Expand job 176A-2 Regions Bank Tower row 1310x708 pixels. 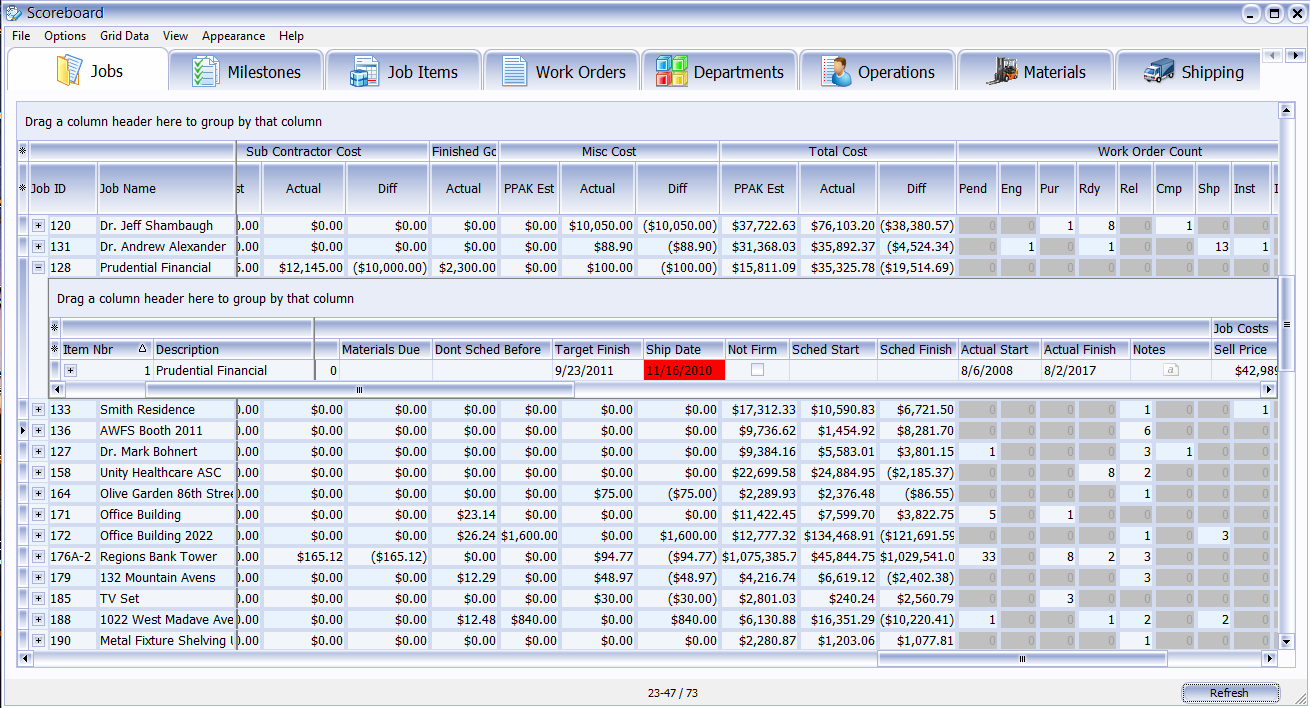click(x=38, y=556)
